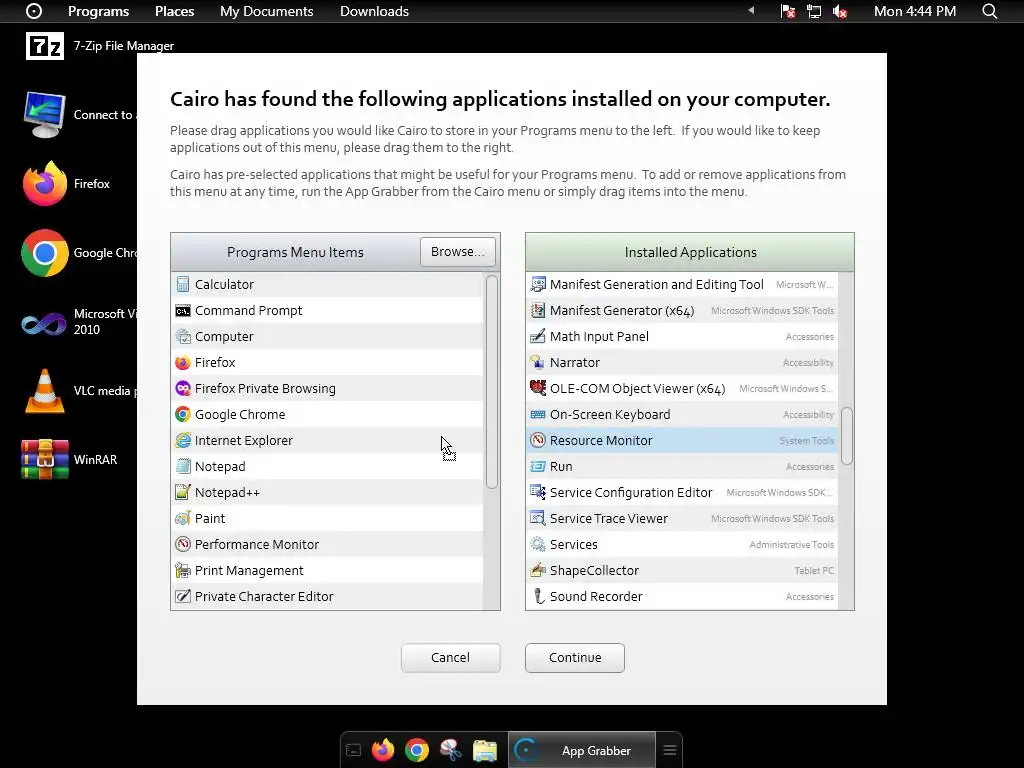This screenshot has width=1024, height=768.
Task: Click the Command Prompt icon
Action: [183, 310]
